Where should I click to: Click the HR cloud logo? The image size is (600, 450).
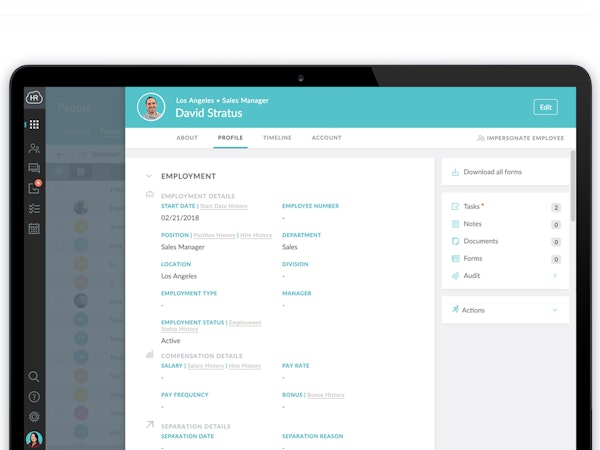34,98
